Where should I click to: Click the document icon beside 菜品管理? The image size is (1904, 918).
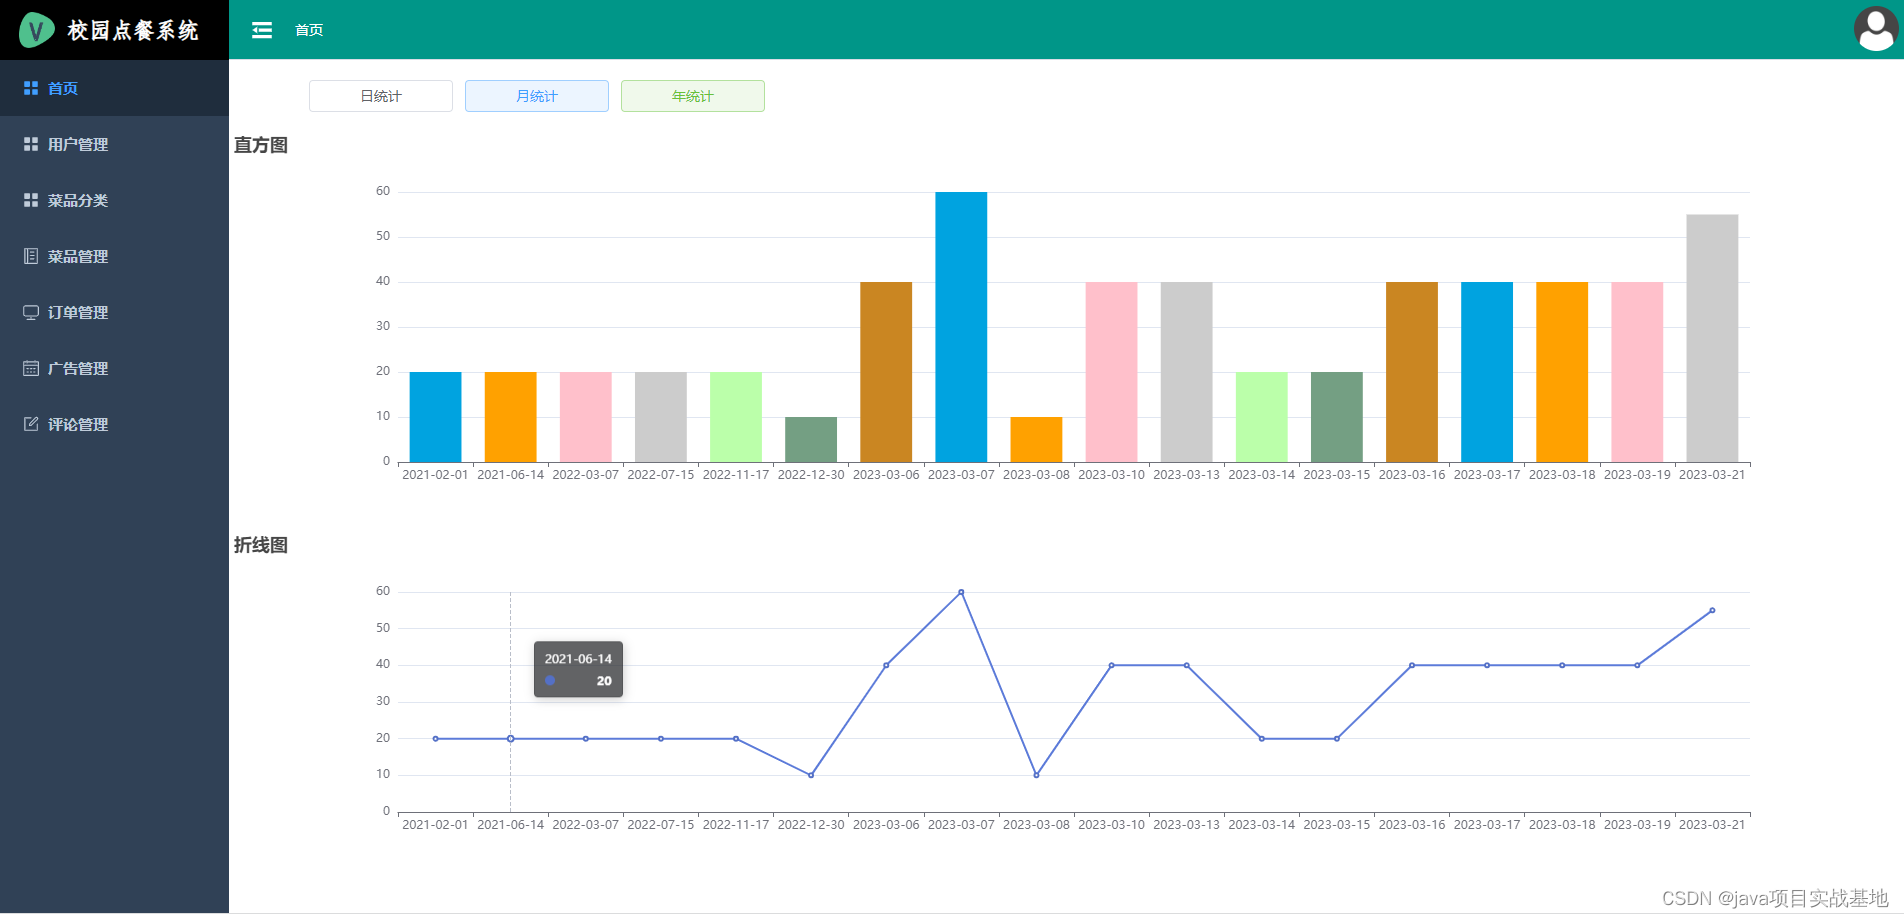pyautogui.click(x=31, y=256)
